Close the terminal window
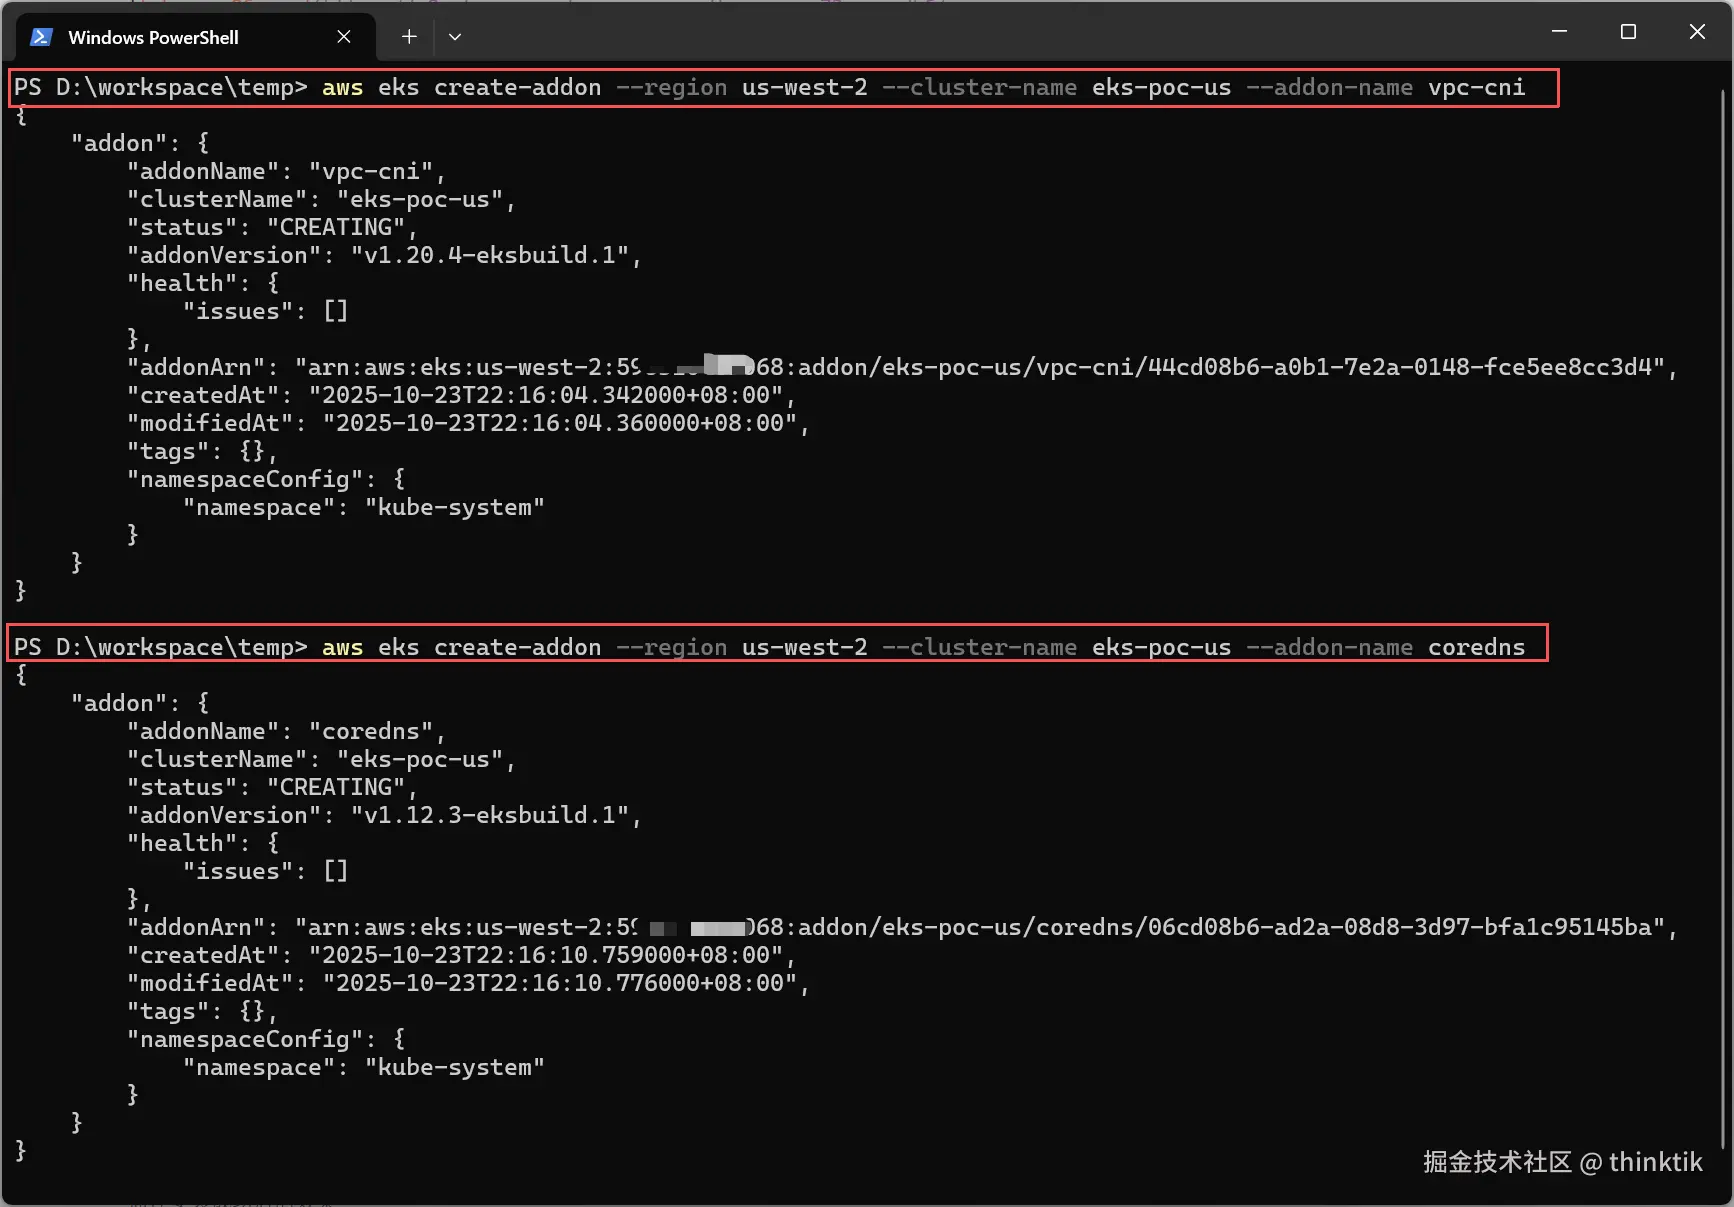Image resolution: width=1734 pixels, height=1207 pixels. pyautogui.click(x=1697, y=32)
